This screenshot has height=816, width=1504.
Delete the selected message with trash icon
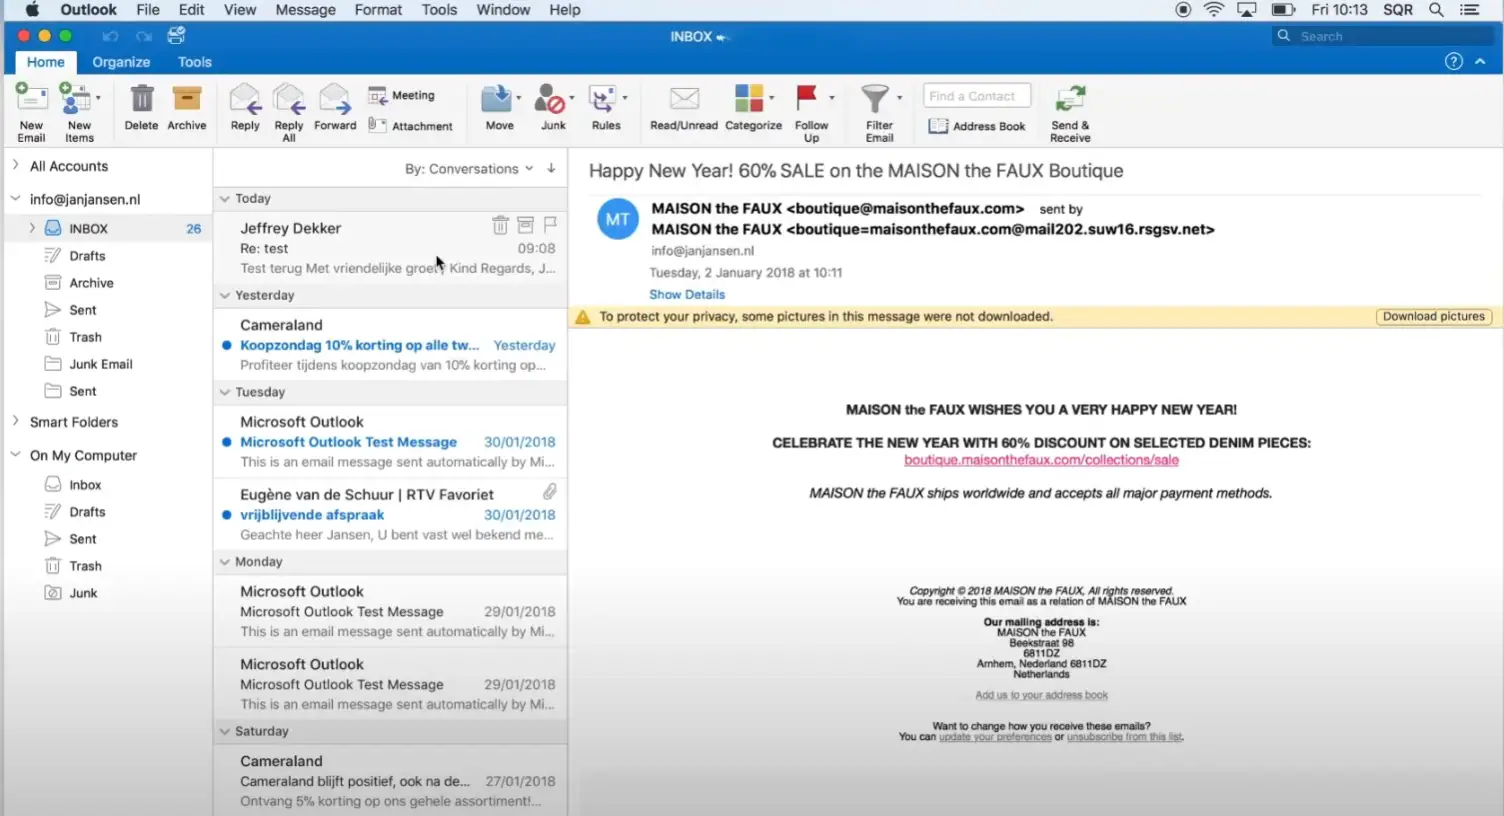(x=141, y=101)
